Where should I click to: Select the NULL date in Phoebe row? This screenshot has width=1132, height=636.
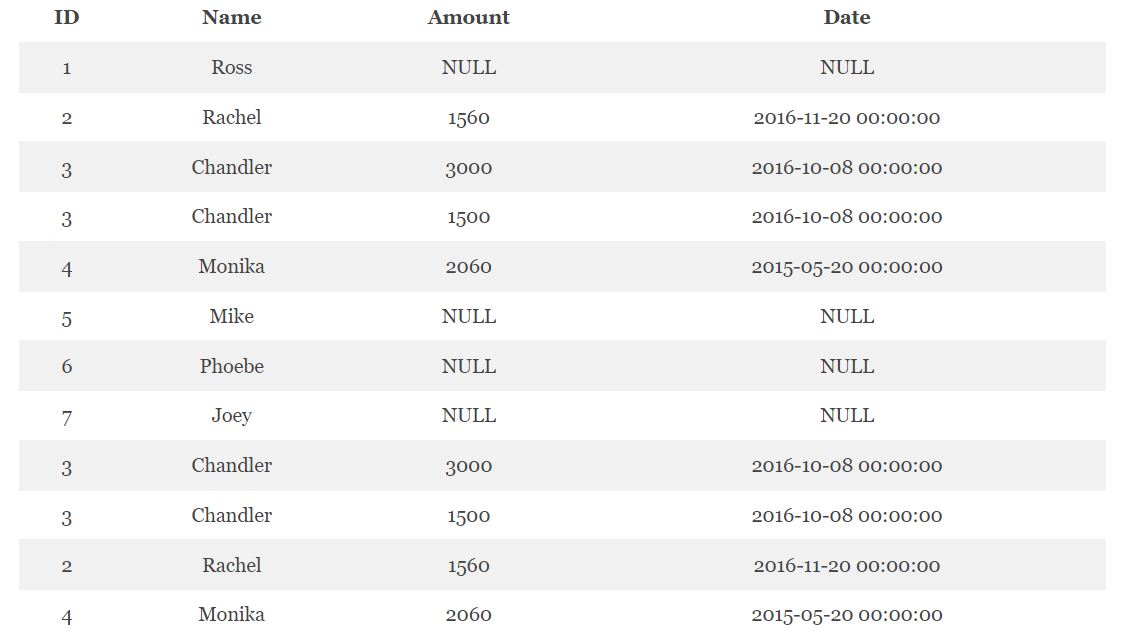click(847, 366)
